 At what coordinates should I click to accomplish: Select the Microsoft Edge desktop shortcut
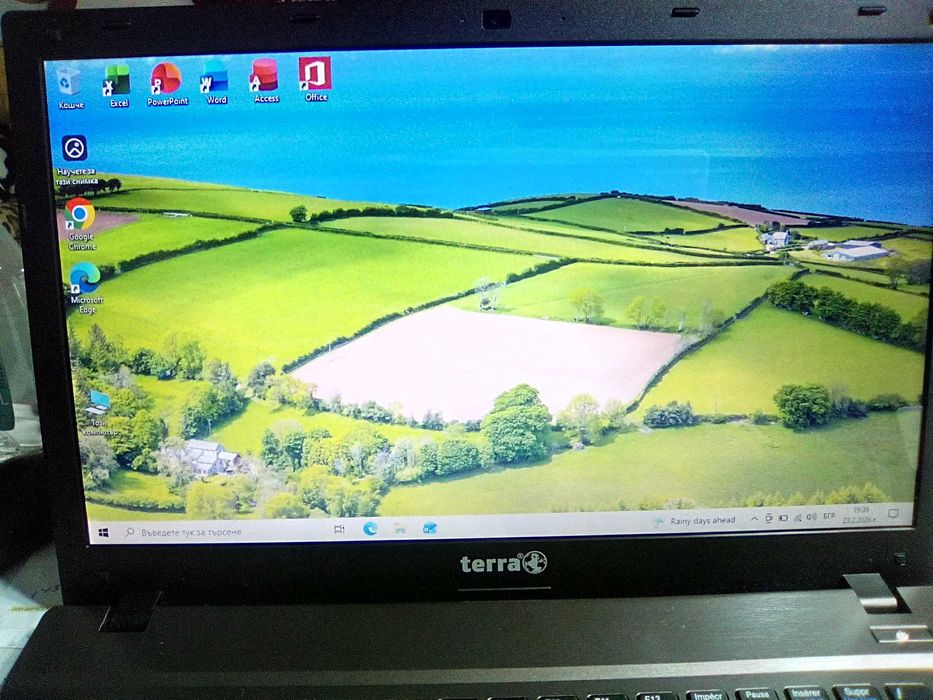tap(86, 288)
